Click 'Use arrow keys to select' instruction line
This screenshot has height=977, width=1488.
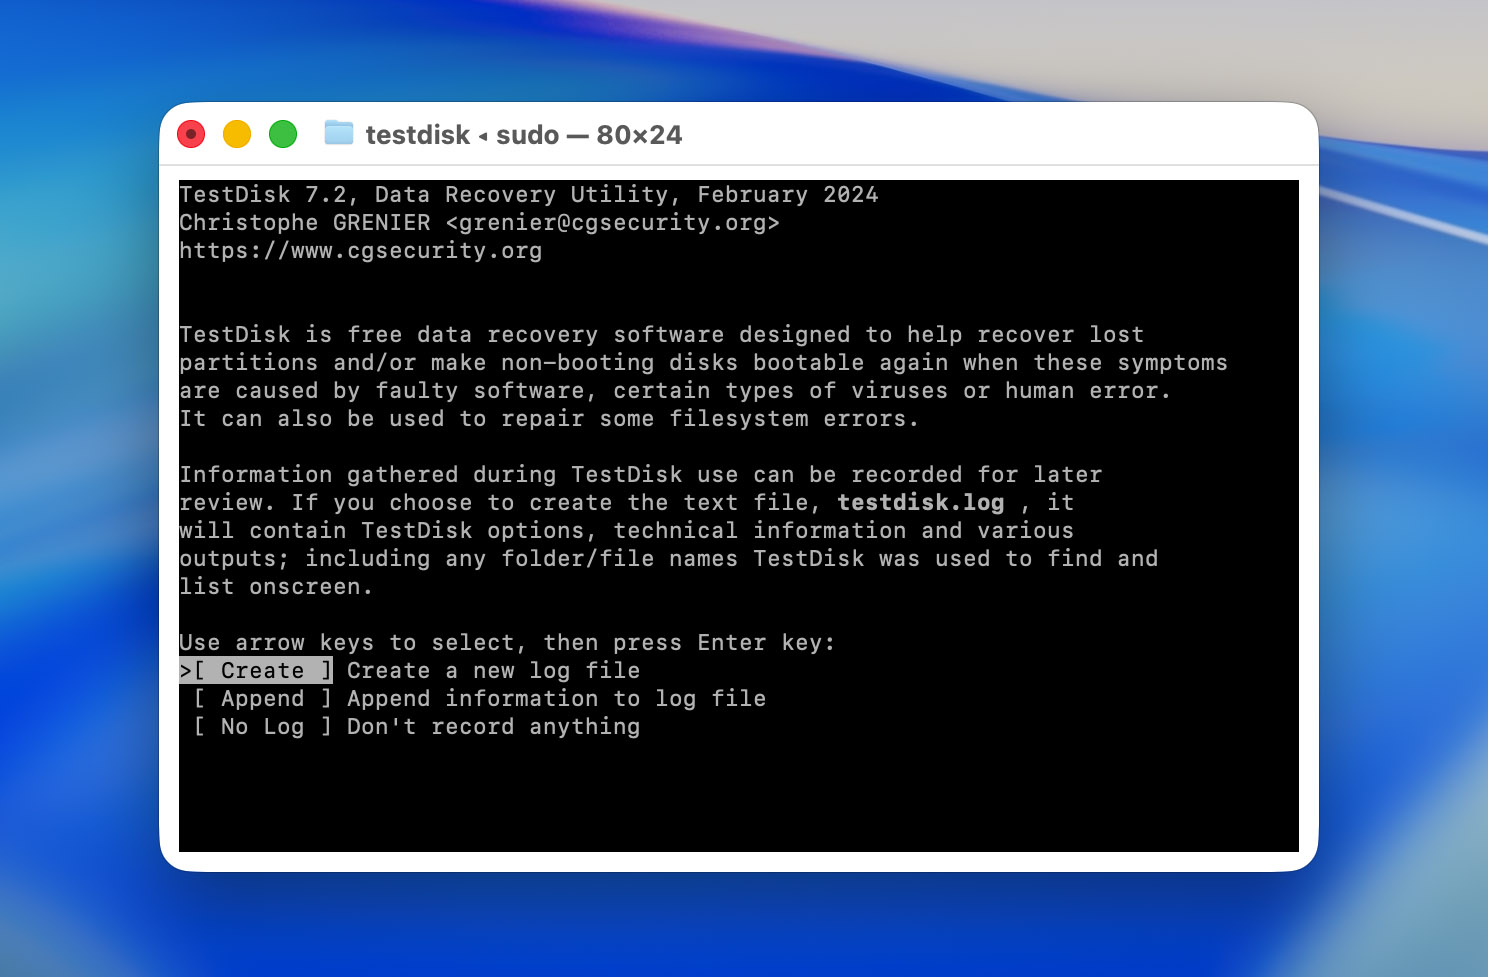click(x=507, y=642)
